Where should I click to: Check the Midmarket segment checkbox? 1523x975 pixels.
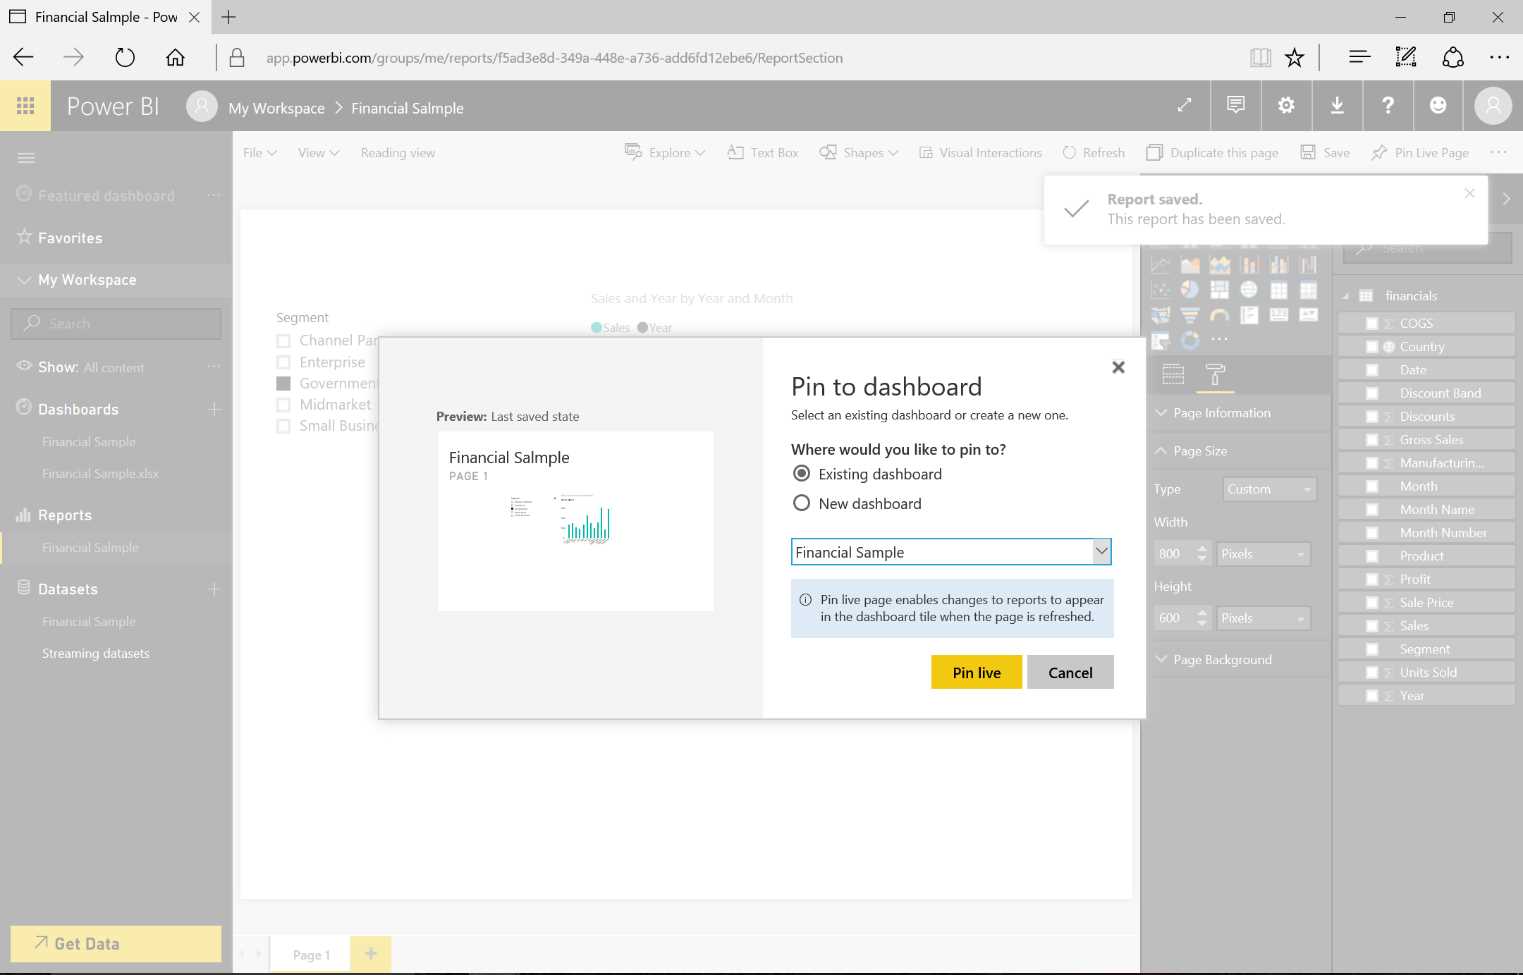(283, 404)
